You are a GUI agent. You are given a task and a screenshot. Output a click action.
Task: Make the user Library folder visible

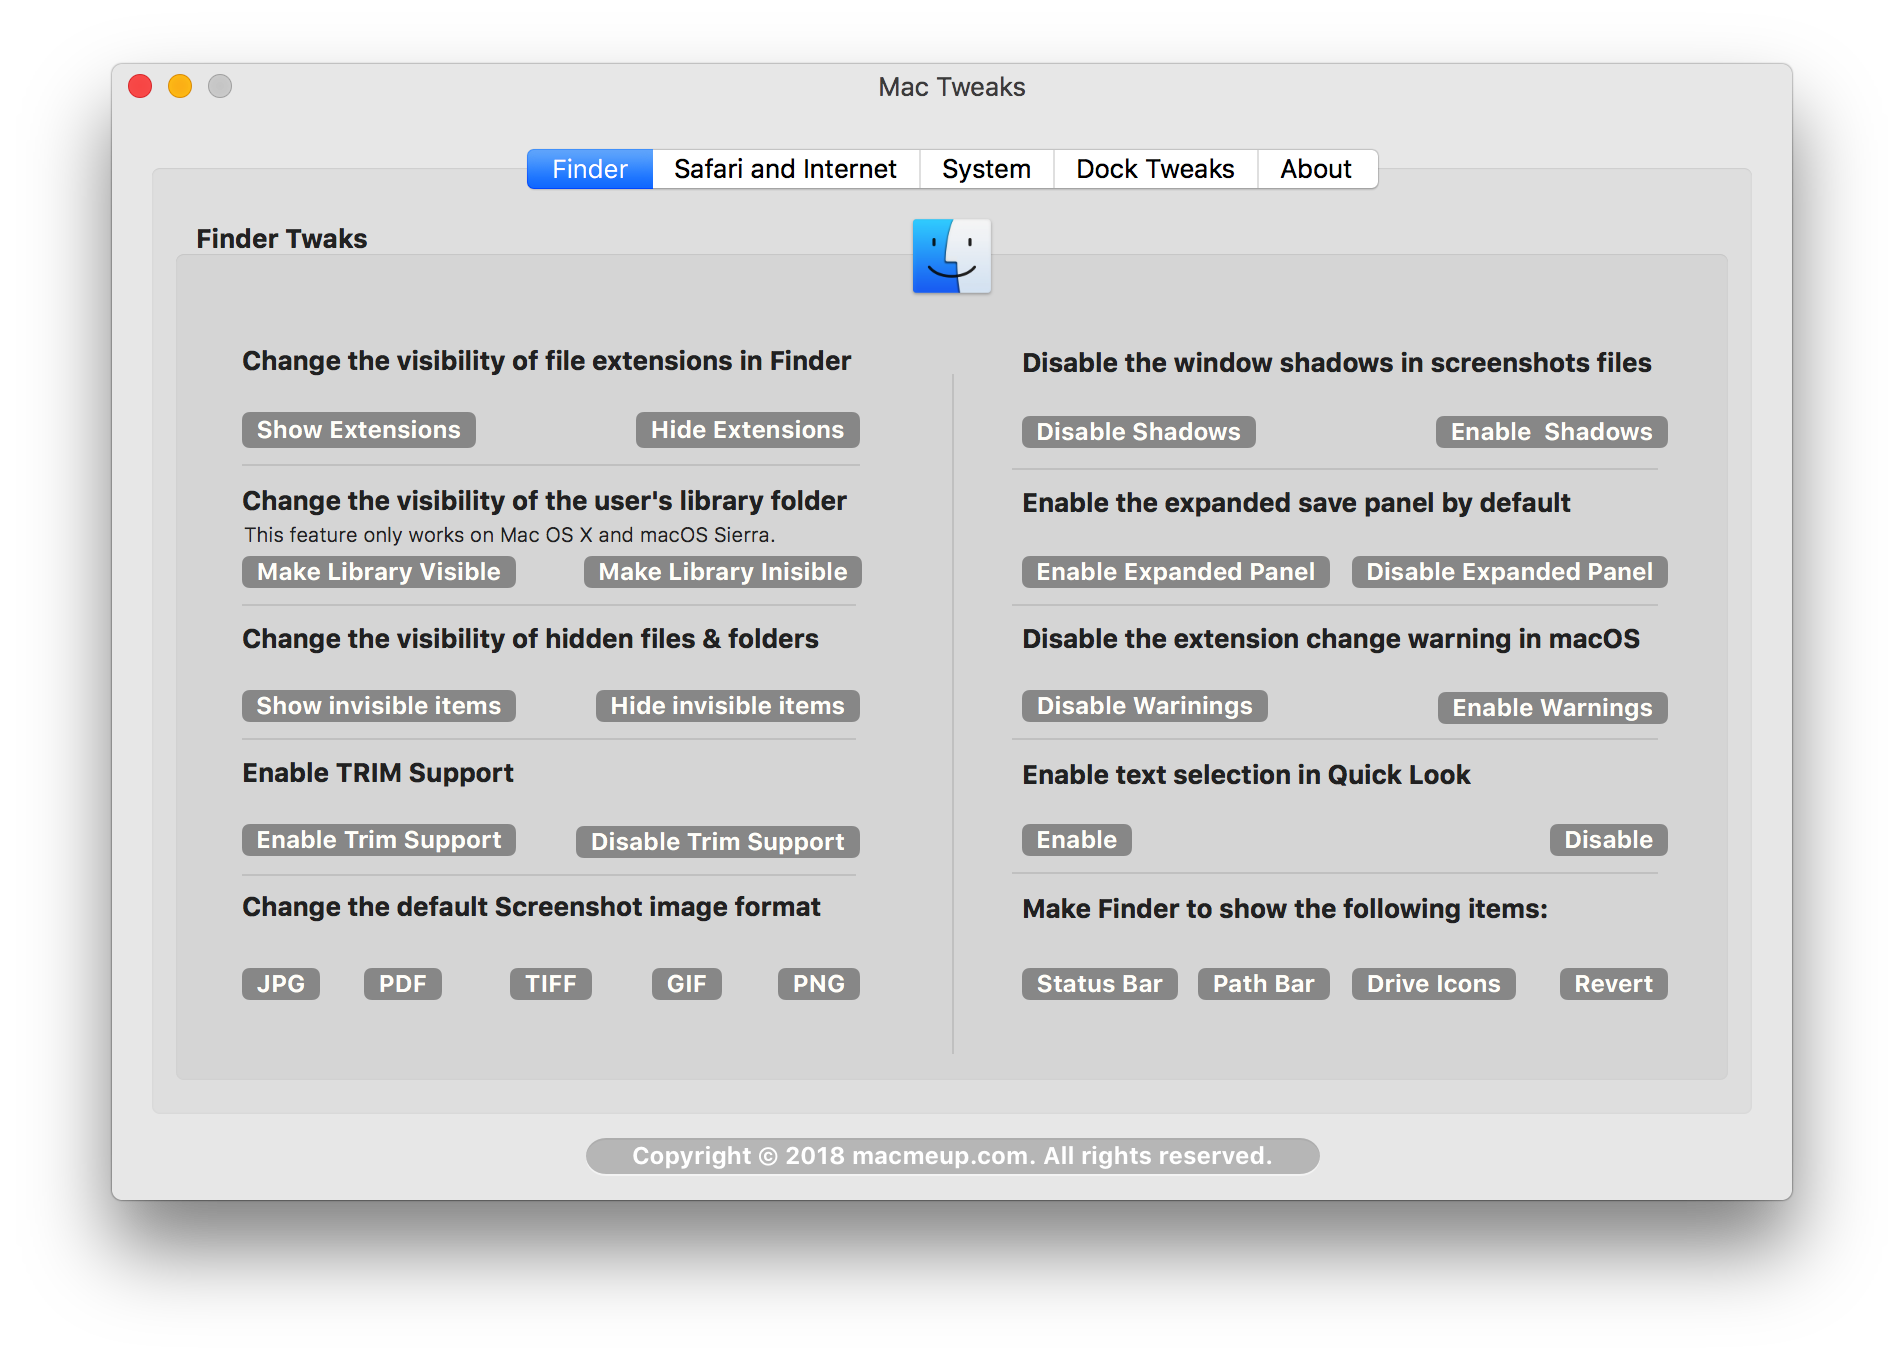point(378,572)
